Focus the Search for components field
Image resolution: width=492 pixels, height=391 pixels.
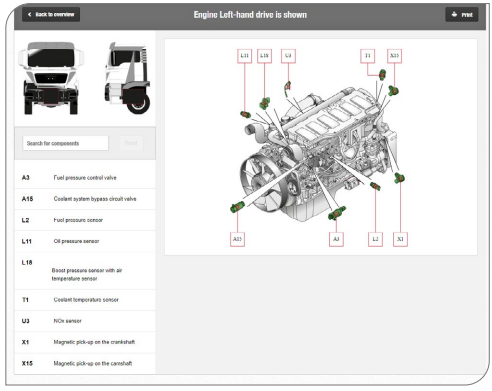(65, 143)
